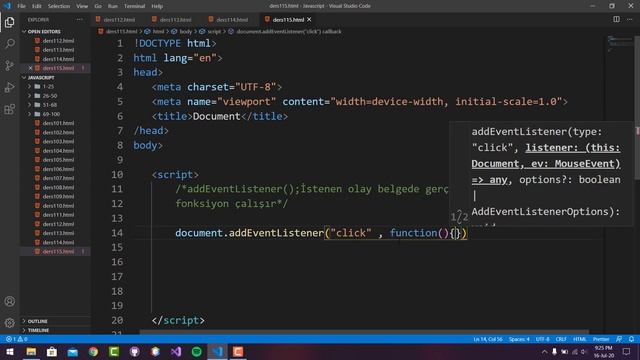640x360 pixels.
Task: Open the Help menu
Action: 157,6
